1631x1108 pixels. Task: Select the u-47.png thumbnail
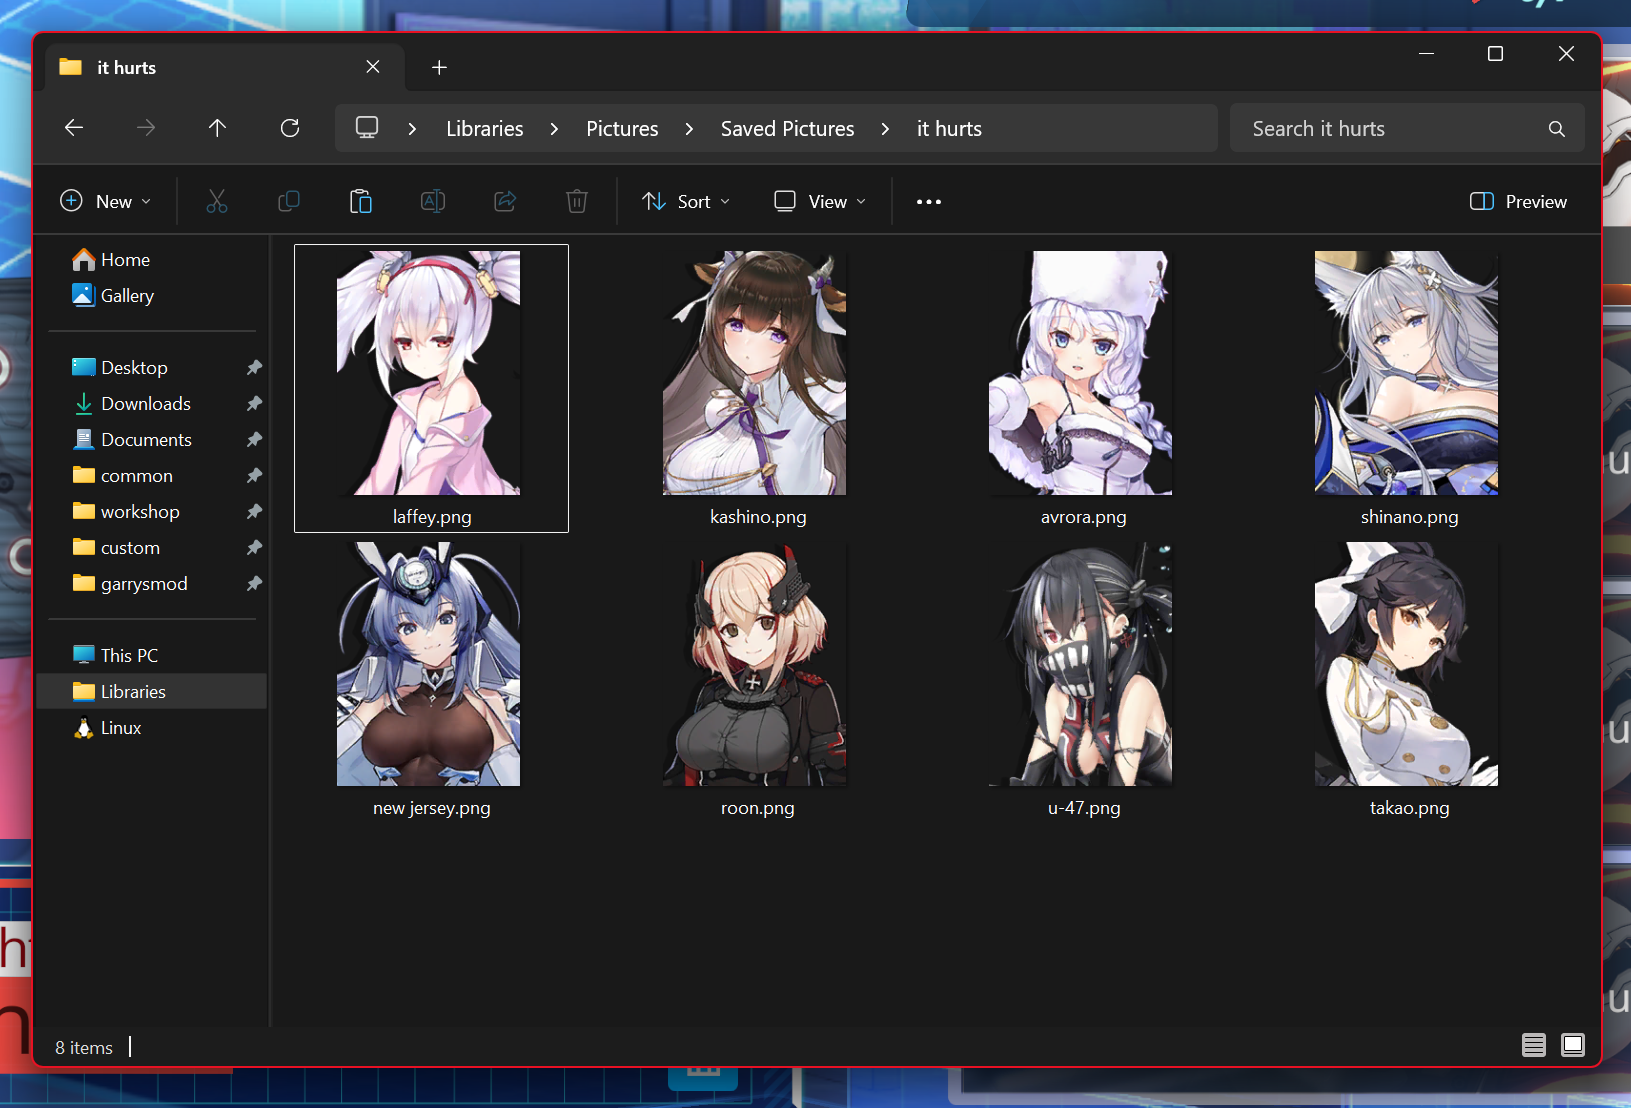click(1081, 664)
